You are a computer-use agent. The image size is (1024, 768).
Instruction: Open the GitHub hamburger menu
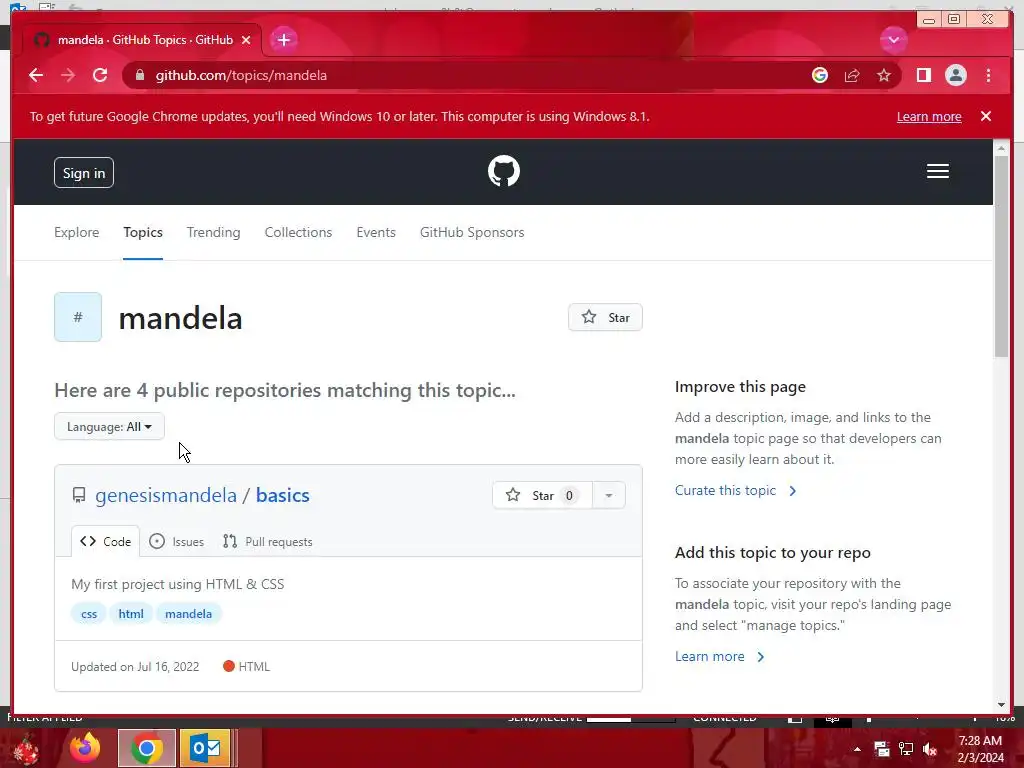[x=937, y=171]
